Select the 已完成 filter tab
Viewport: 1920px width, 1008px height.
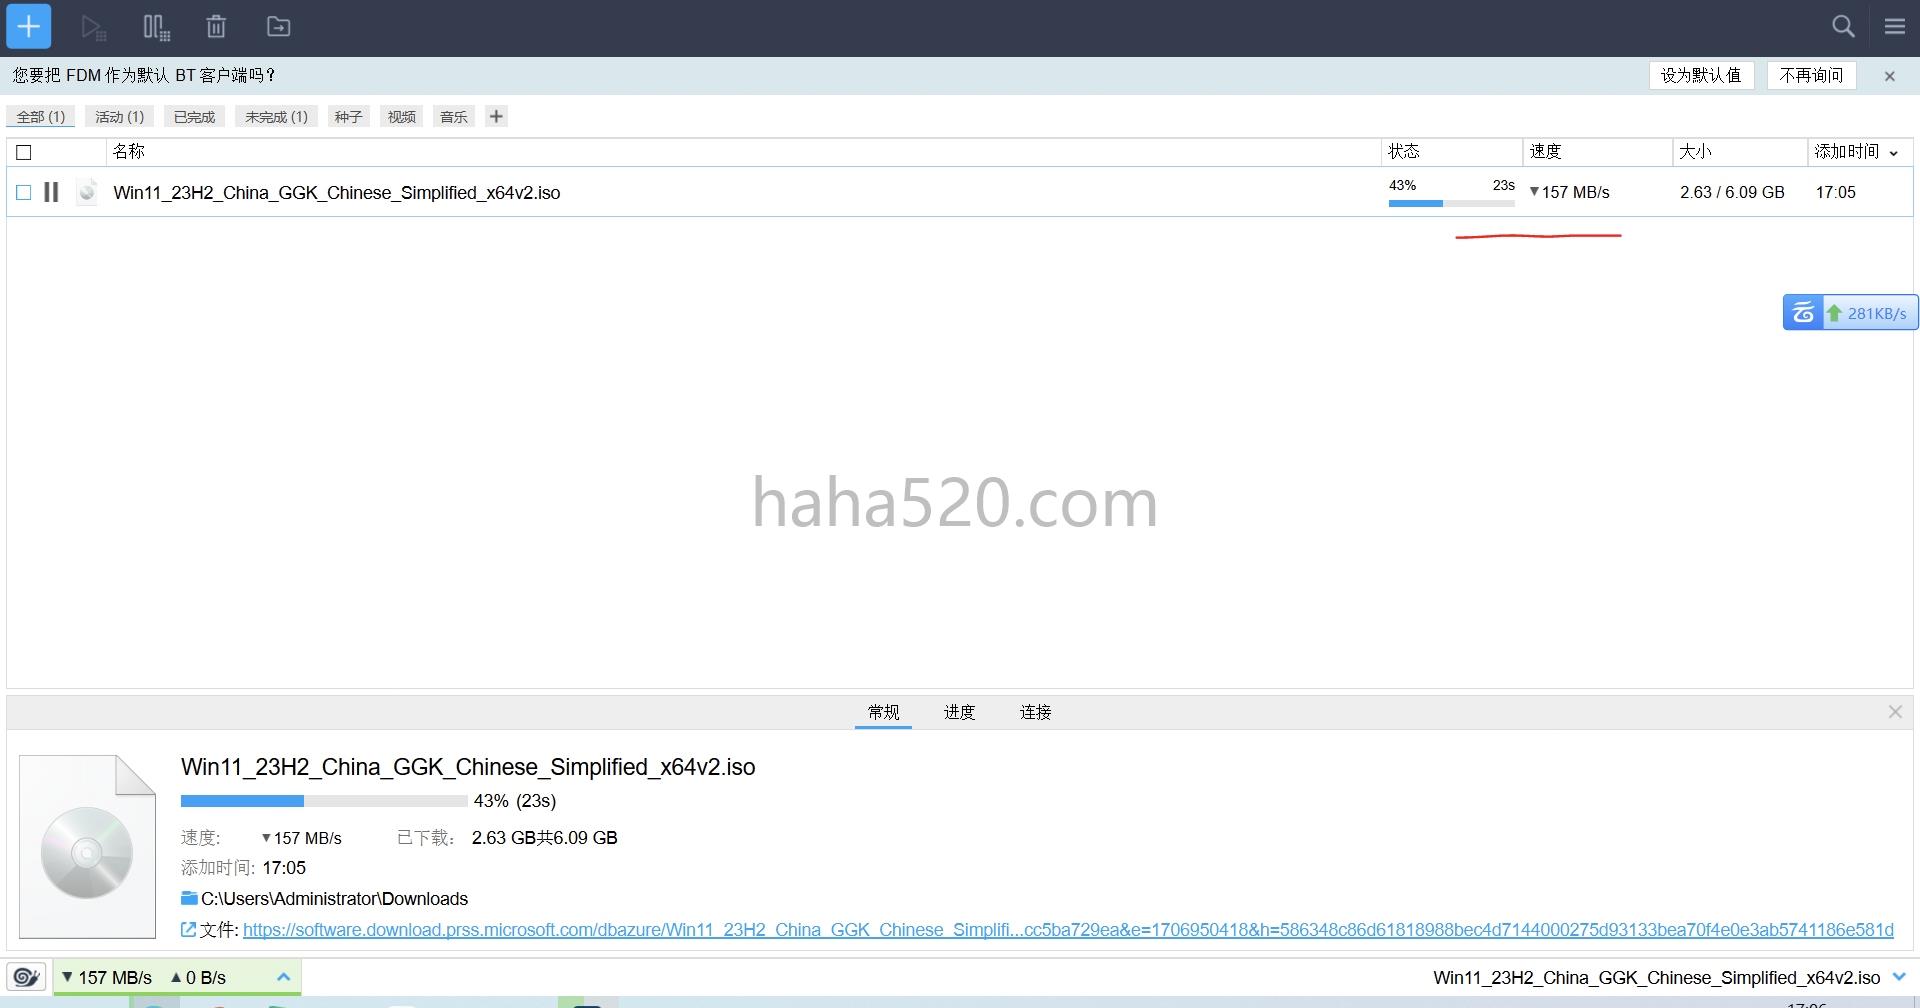coord(194,117)
